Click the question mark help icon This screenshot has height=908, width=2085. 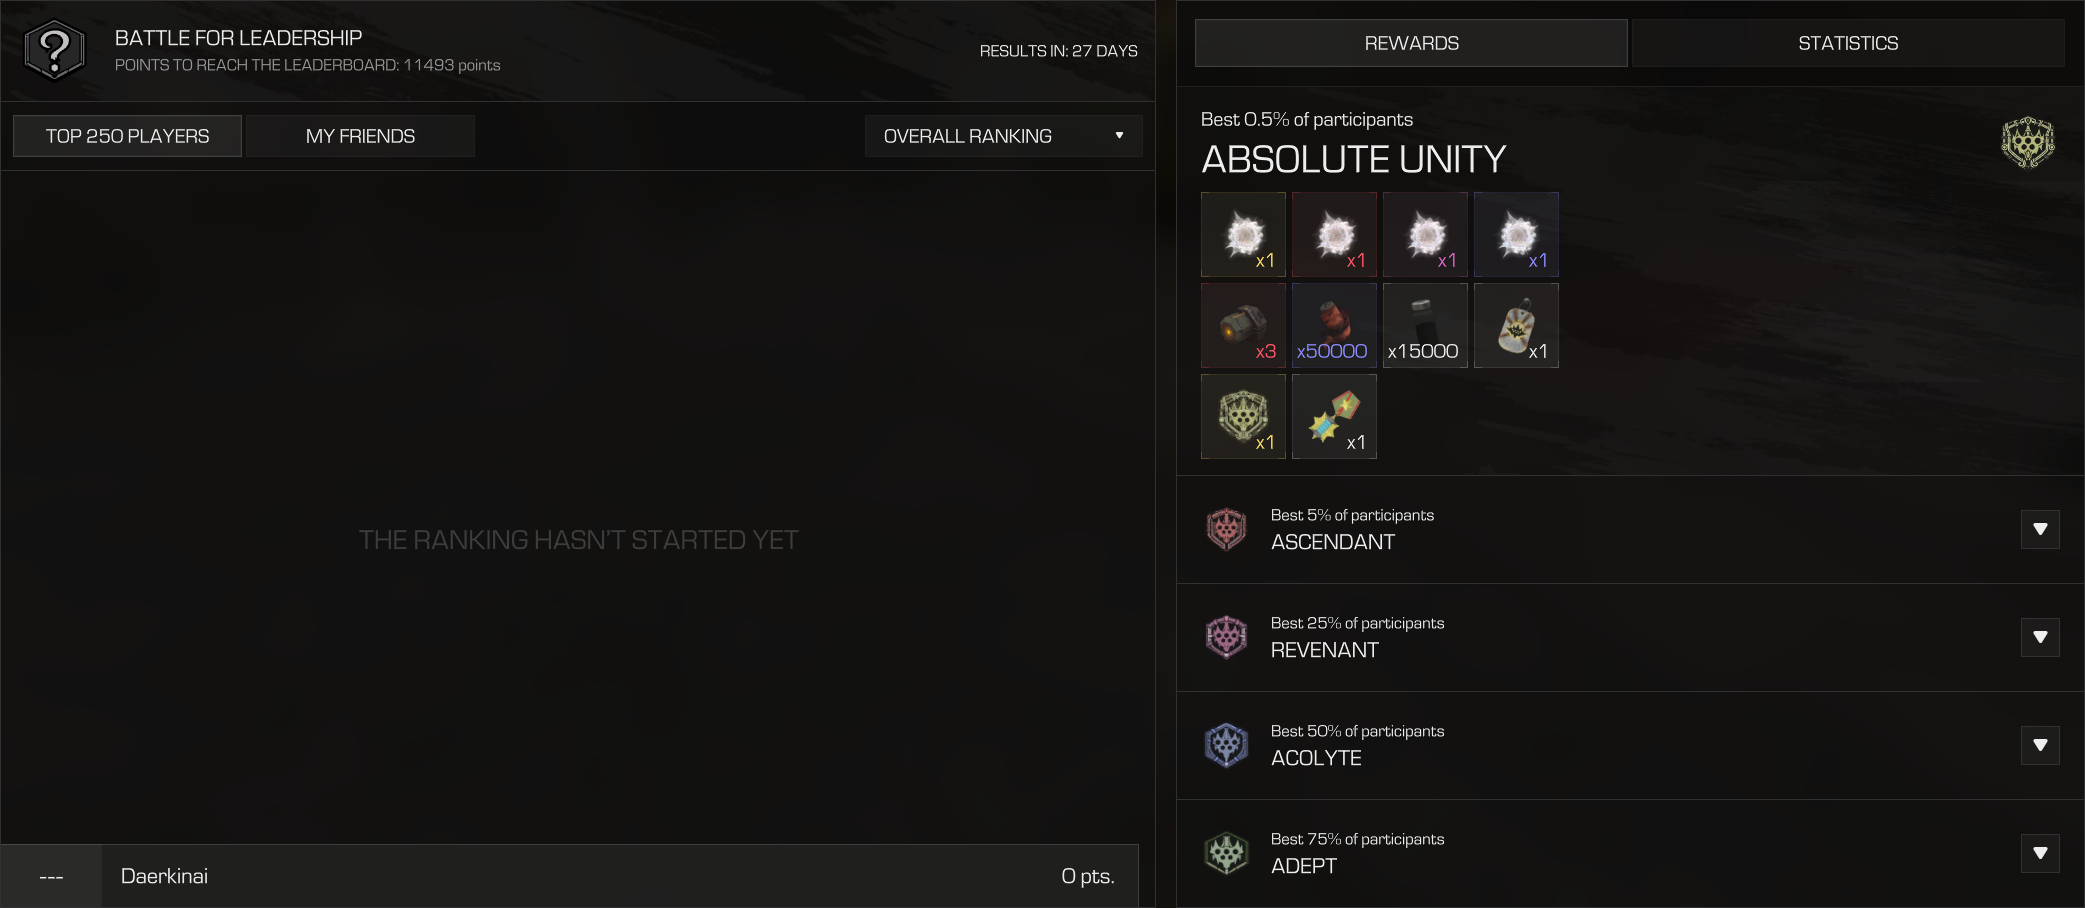tap(54, 50)
